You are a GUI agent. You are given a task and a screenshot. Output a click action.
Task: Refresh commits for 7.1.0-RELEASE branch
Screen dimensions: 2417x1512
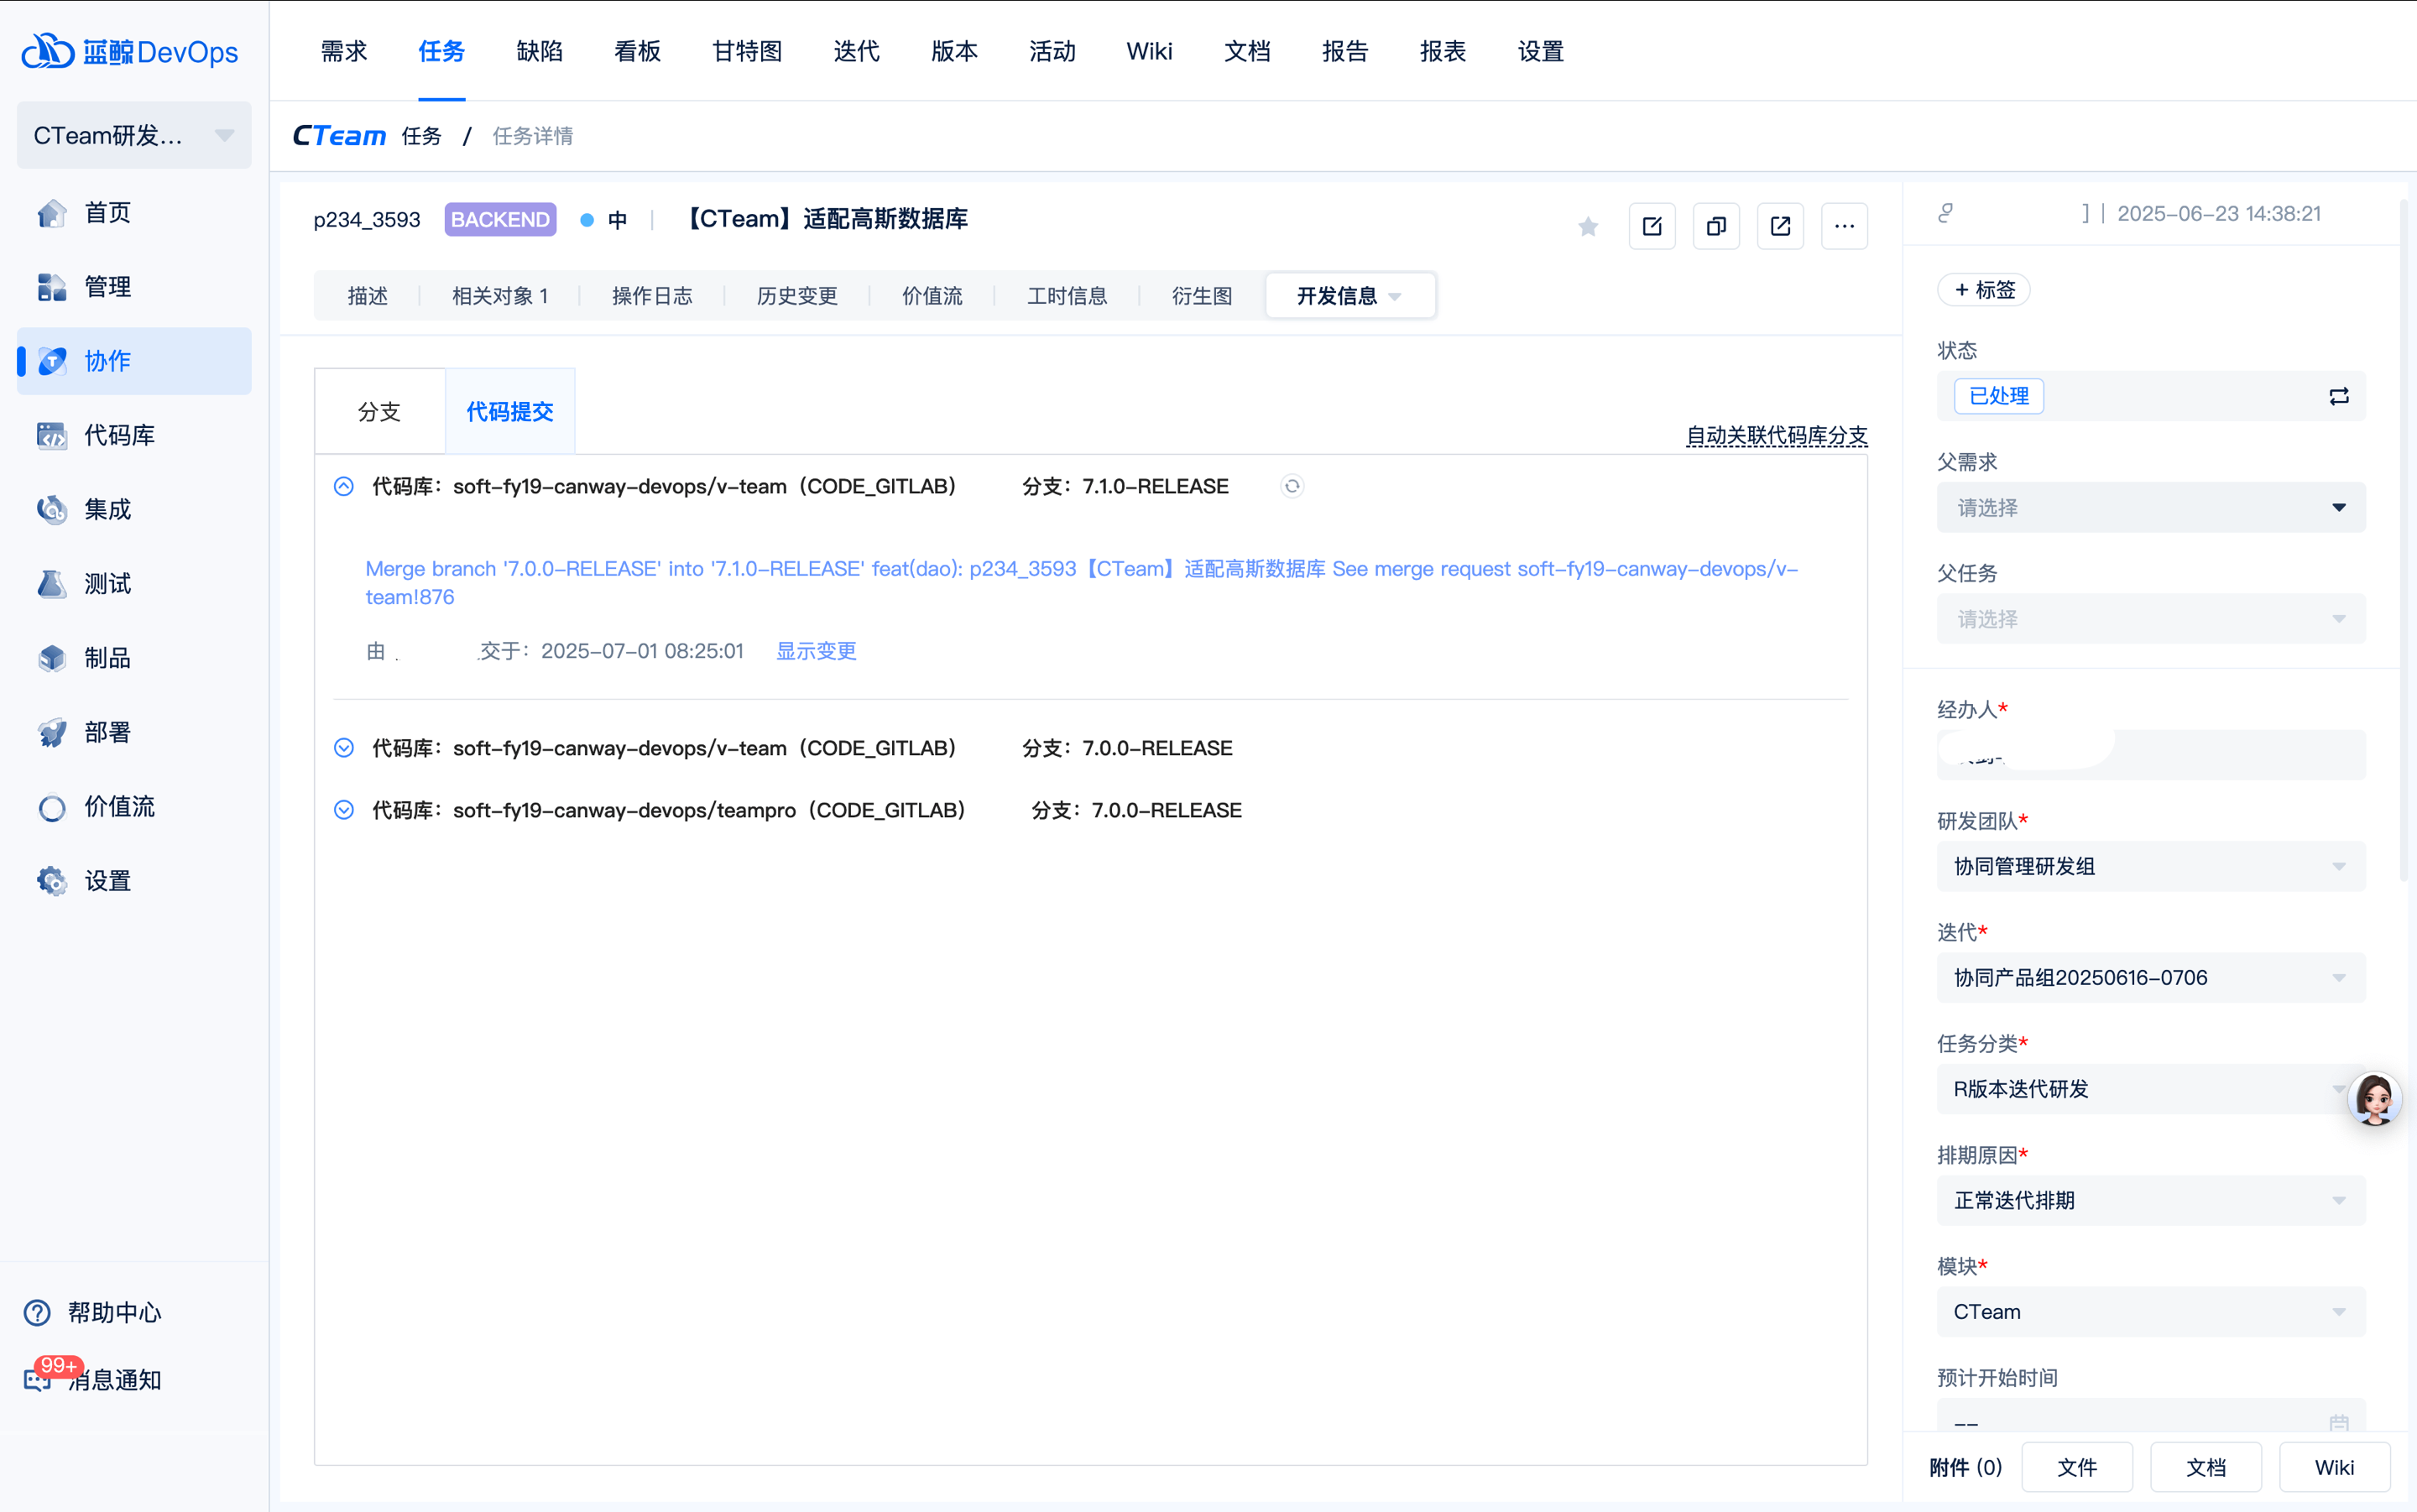coord(1292,487)
